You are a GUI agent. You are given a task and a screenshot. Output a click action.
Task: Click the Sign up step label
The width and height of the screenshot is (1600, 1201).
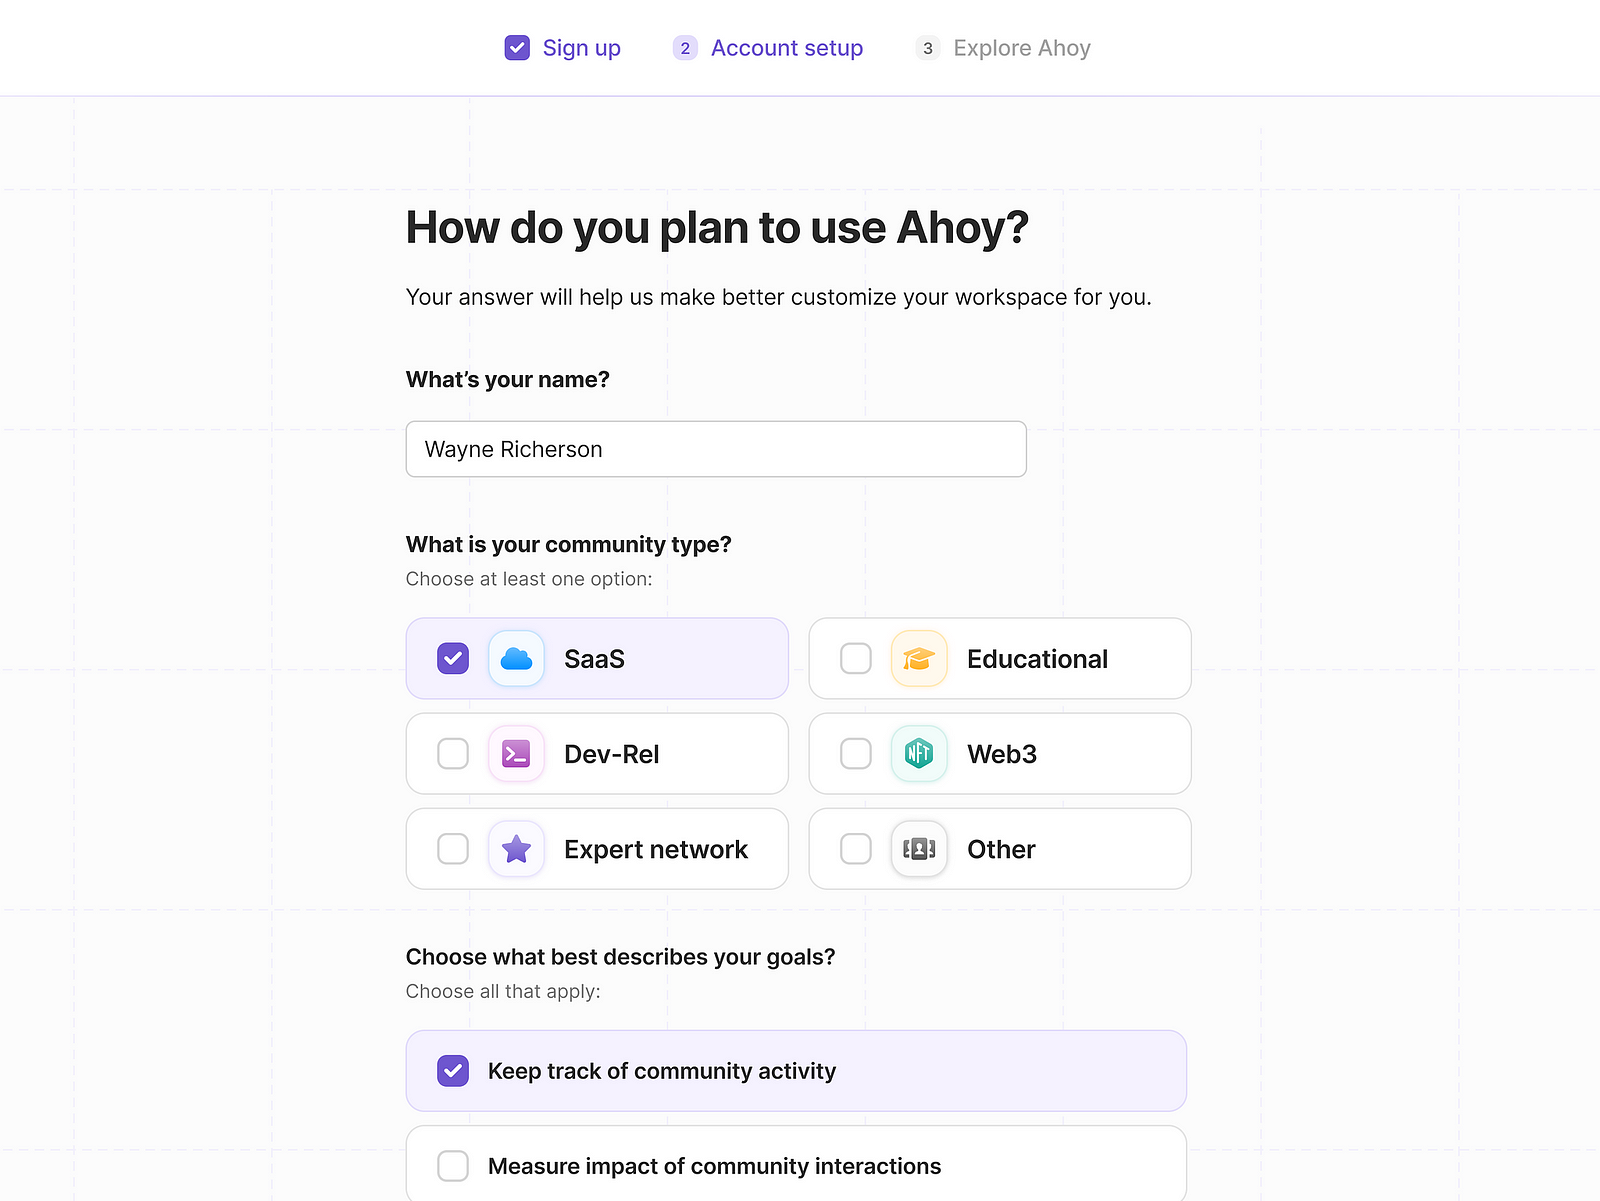[581, 47]
